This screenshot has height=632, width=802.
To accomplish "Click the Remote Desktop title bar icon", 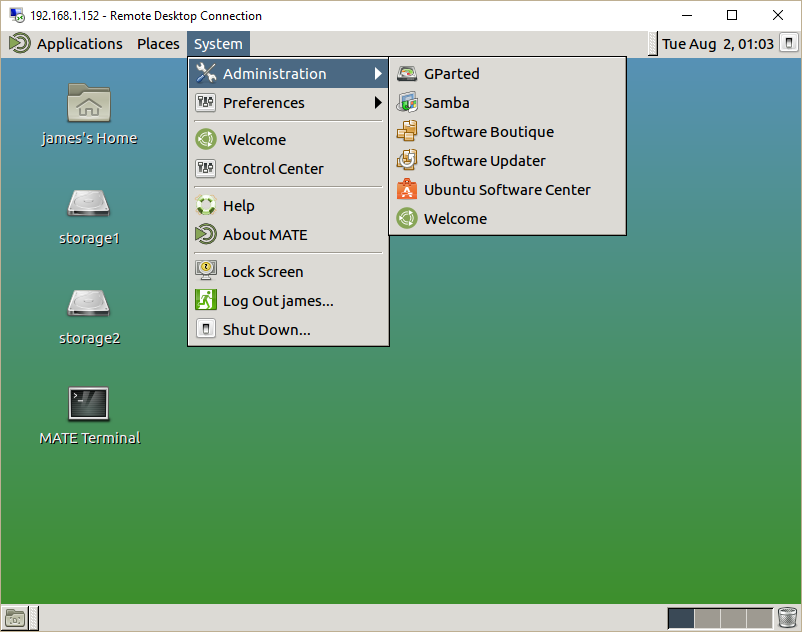I will pos(16,15).
